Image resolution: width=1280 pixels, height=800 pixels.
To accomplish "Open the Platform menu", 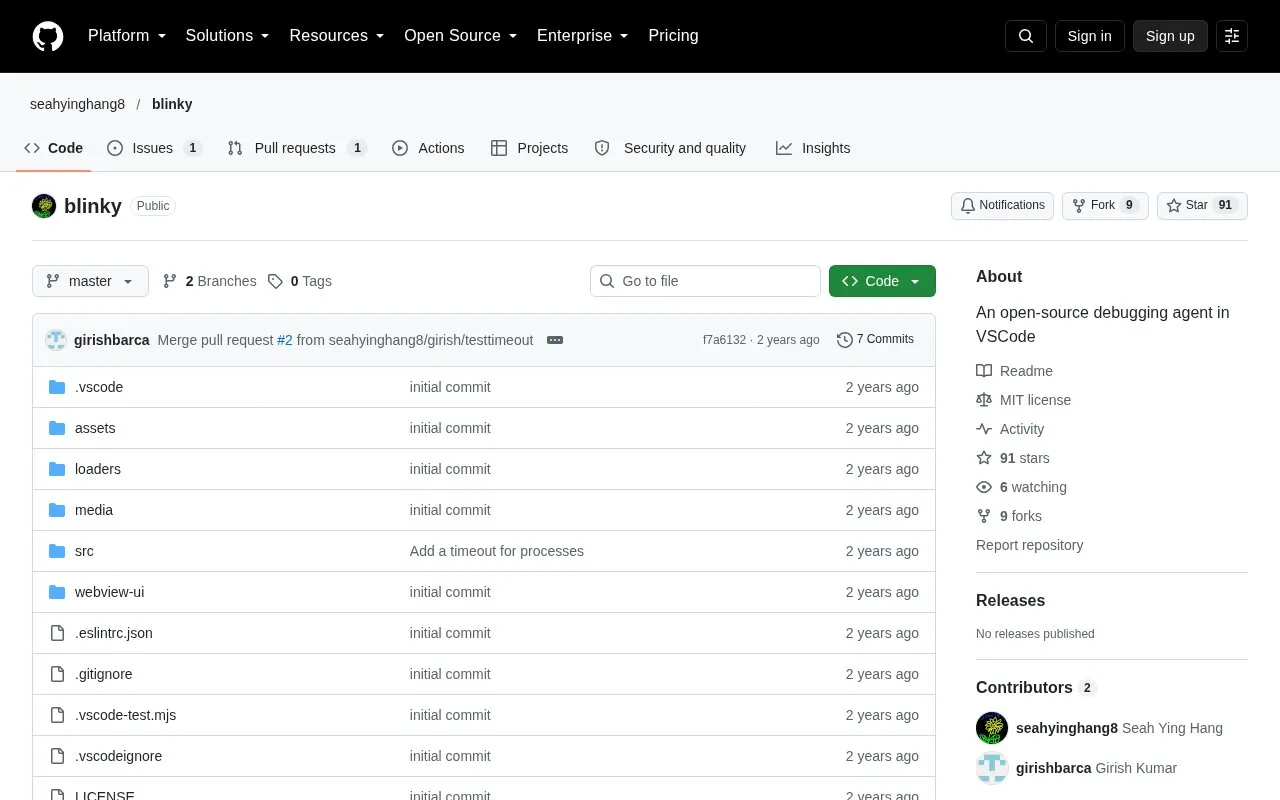I will click(127, 36).
